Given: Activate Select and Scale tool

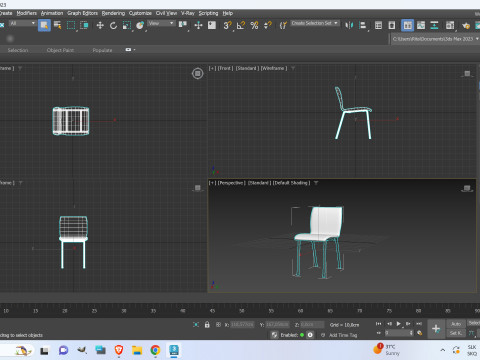Looking at the screenshot, I should pos(127,25).
